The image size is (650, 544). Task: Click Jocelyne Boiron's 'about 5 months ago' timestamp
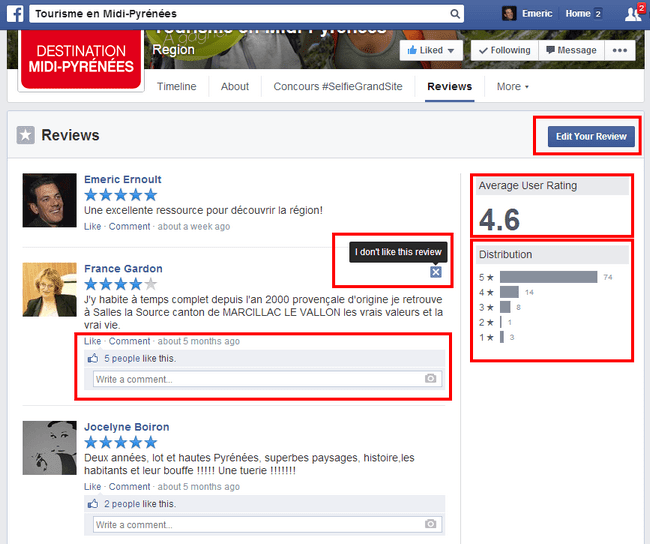coord(199,487)
